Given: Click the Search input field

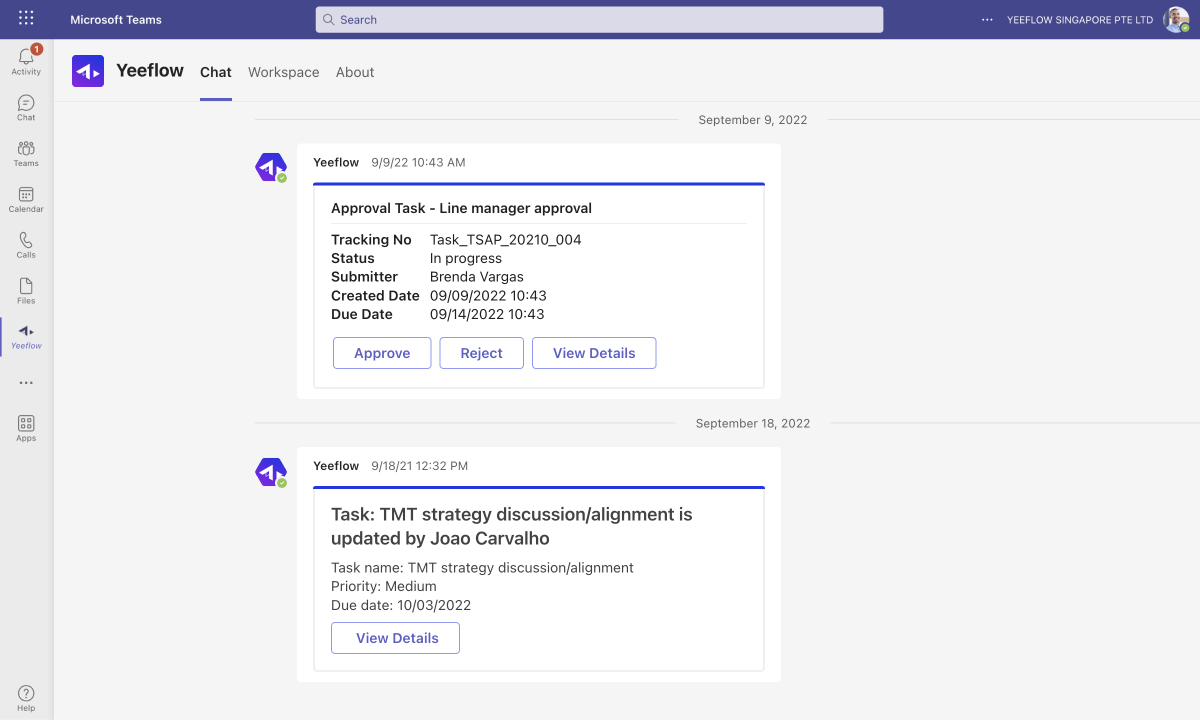Looking at the screenshot, I should [x=600, y=20].
